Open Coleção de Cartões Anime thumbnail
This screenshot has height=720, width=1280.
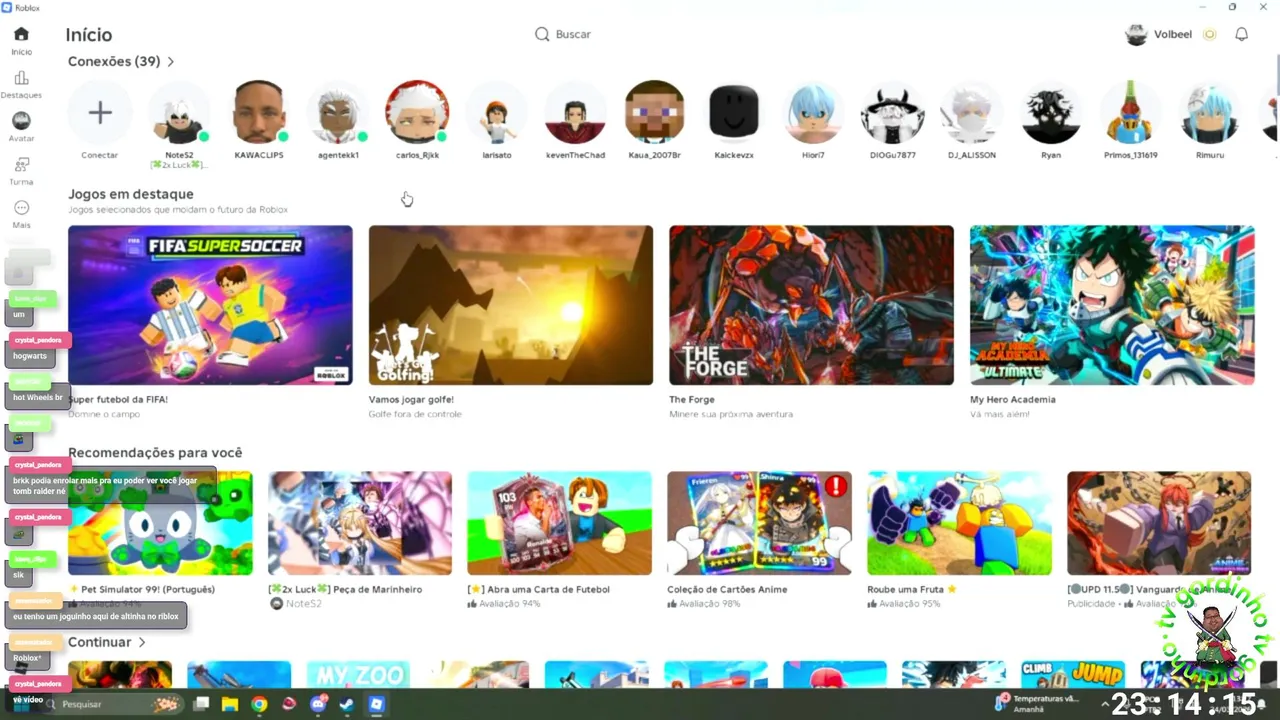tap(759, 523)
